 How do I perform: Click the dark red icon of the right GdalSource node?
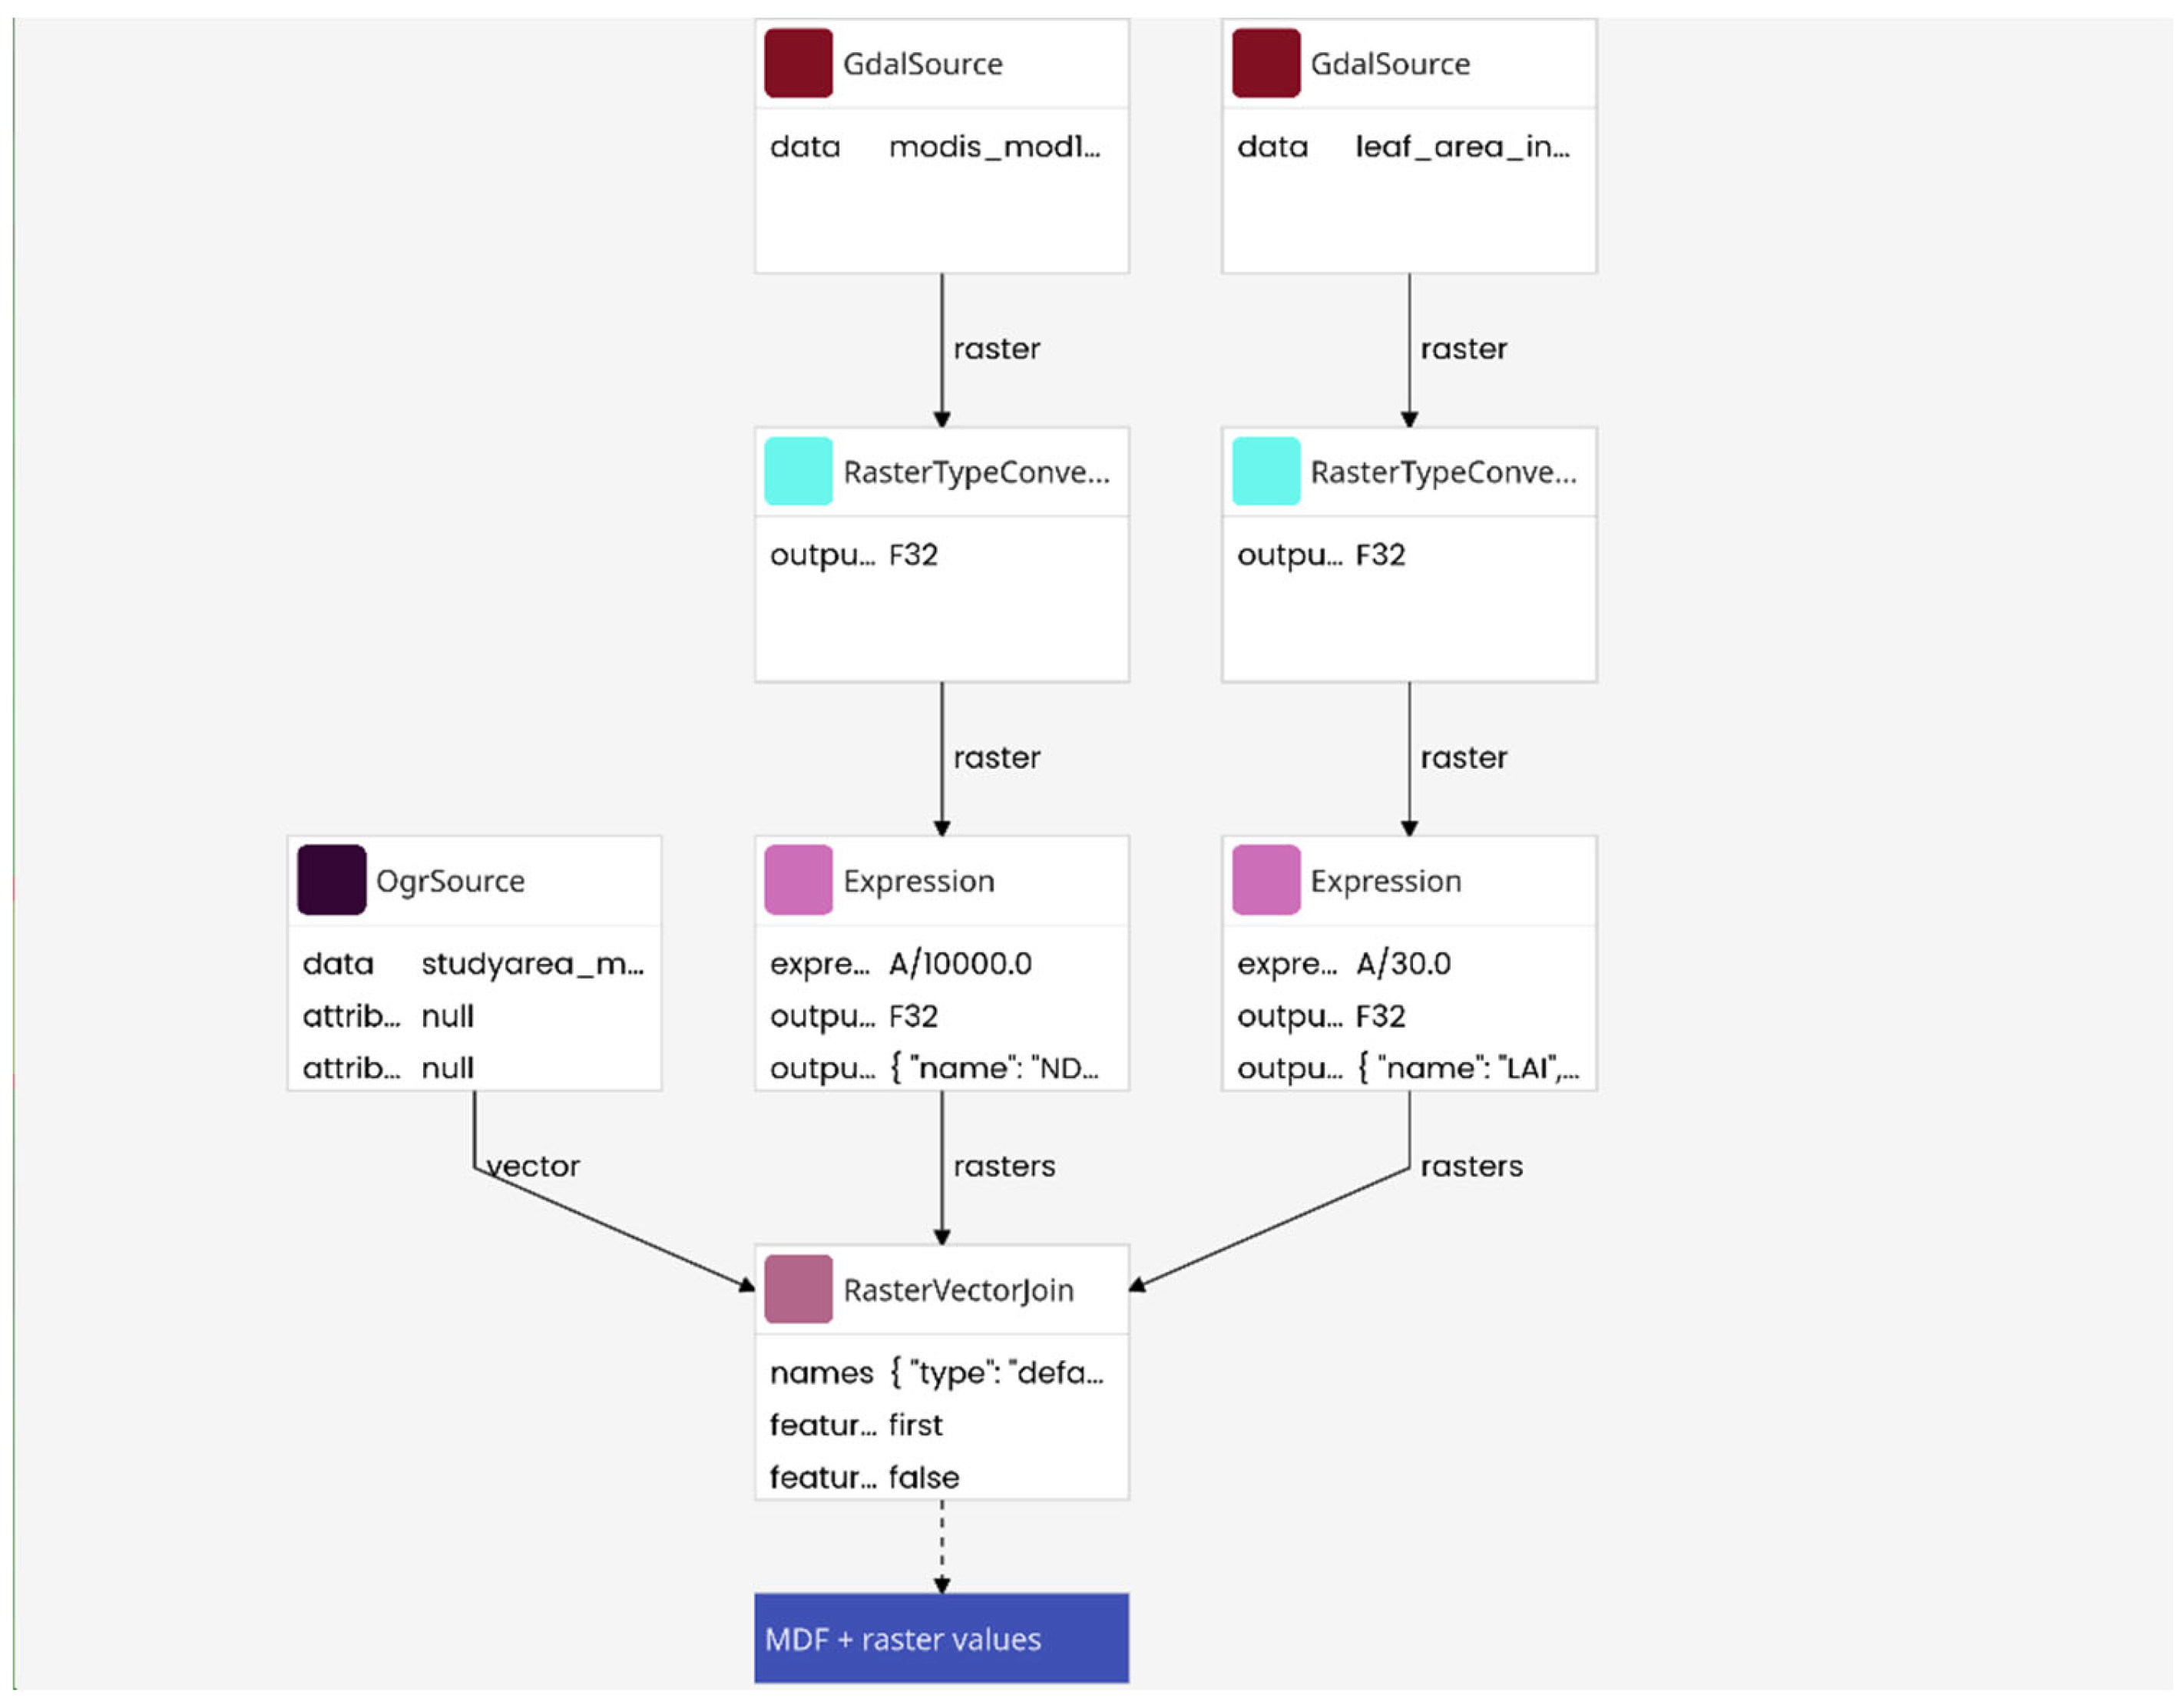[x=1265, y=63]
